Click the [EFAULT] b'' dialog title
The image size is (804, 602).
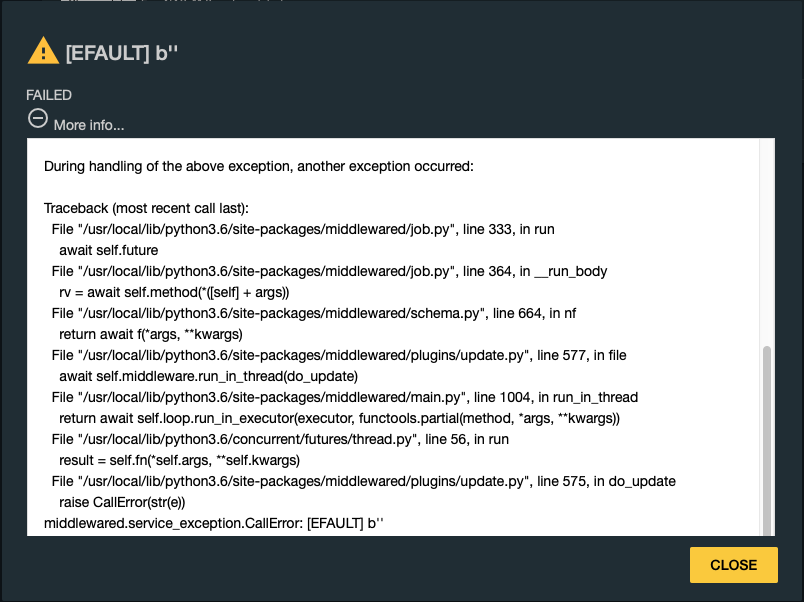click(x=122, y=53)
